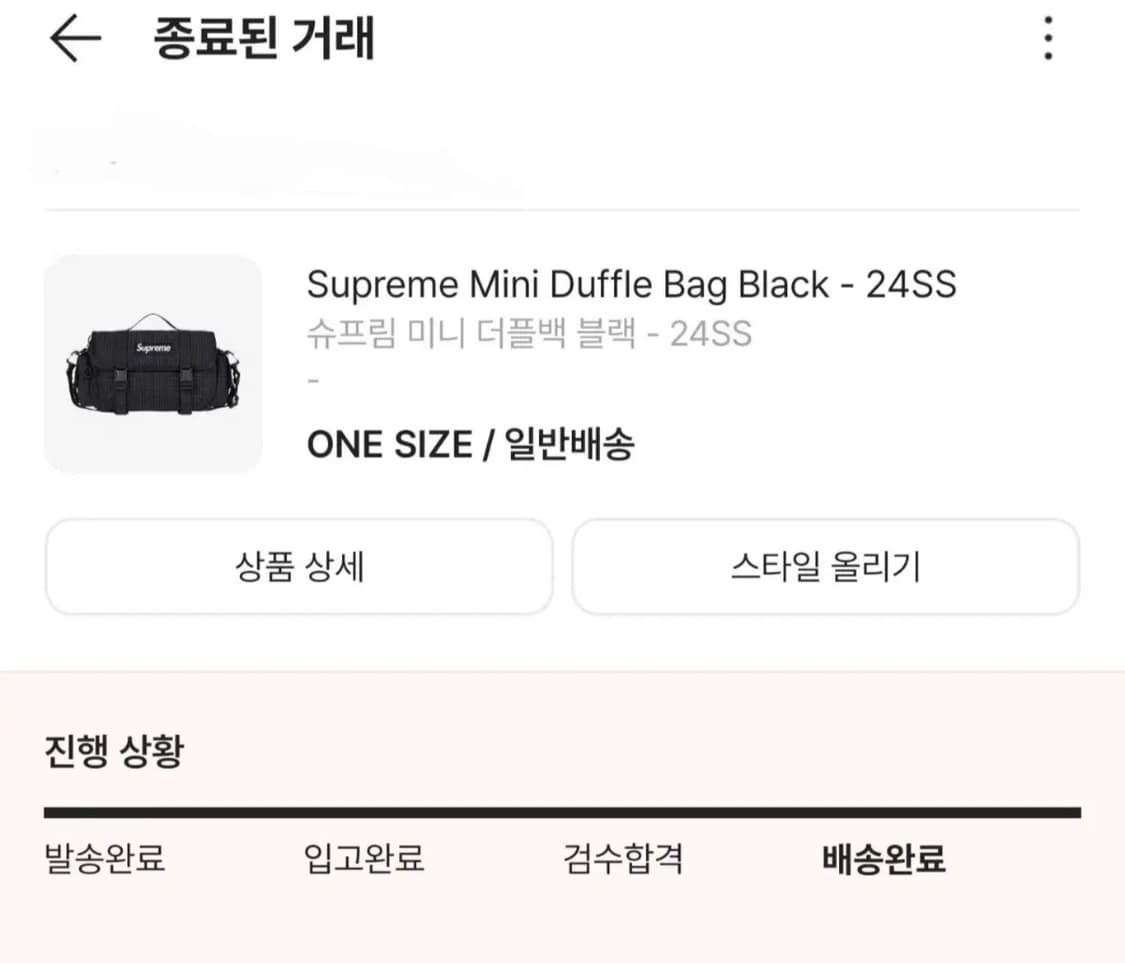Screen dimensions: 1125x963
Task: Open the Supreme duffle bag thumbnail
Action: click(153, 363)
